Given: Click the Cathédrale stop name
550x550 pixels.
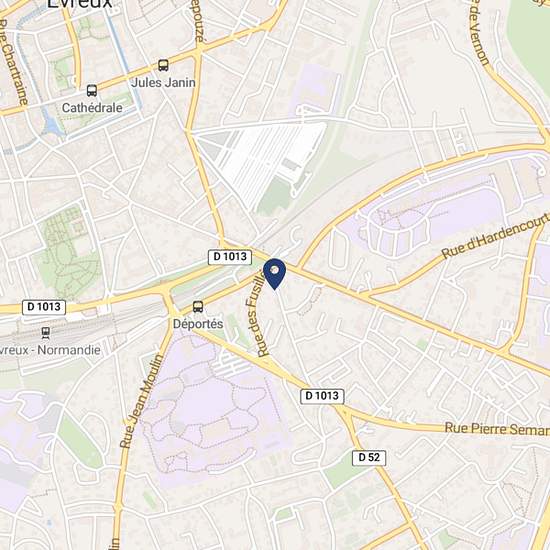Looking at the screenshot, I should (92, 107).
